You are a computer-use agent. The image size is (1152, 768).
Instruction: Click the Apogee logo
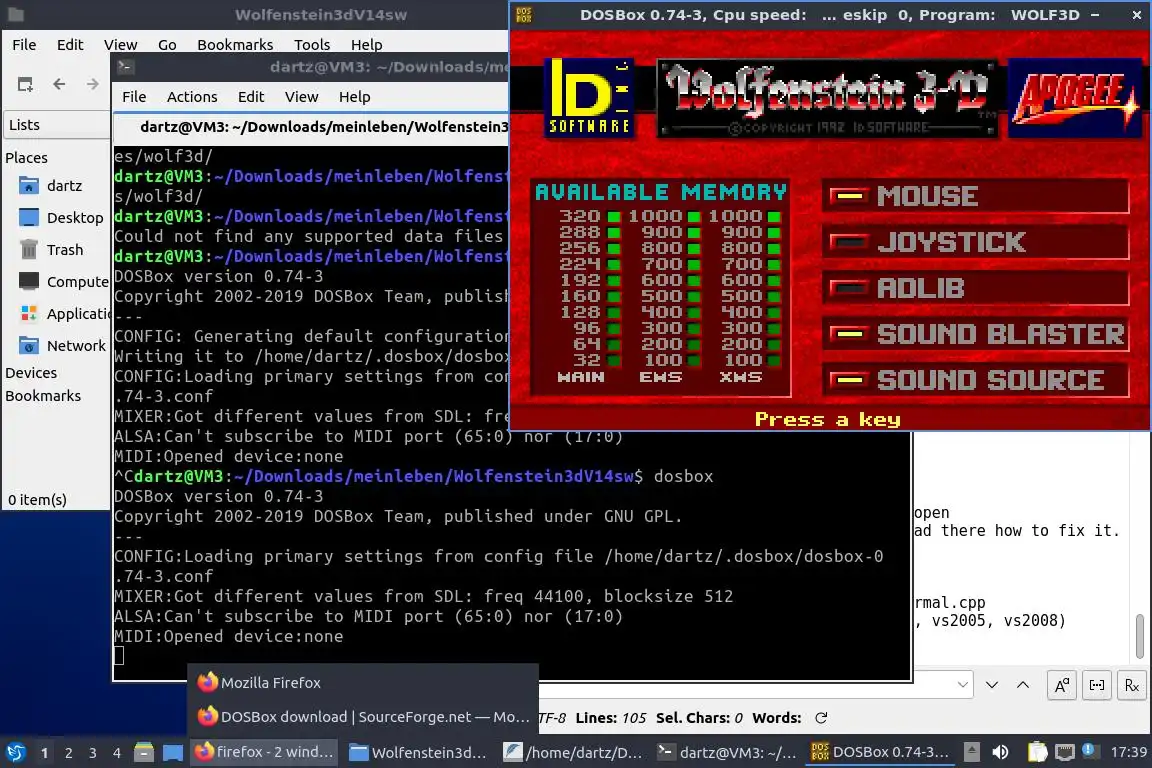pos(1076,98)
